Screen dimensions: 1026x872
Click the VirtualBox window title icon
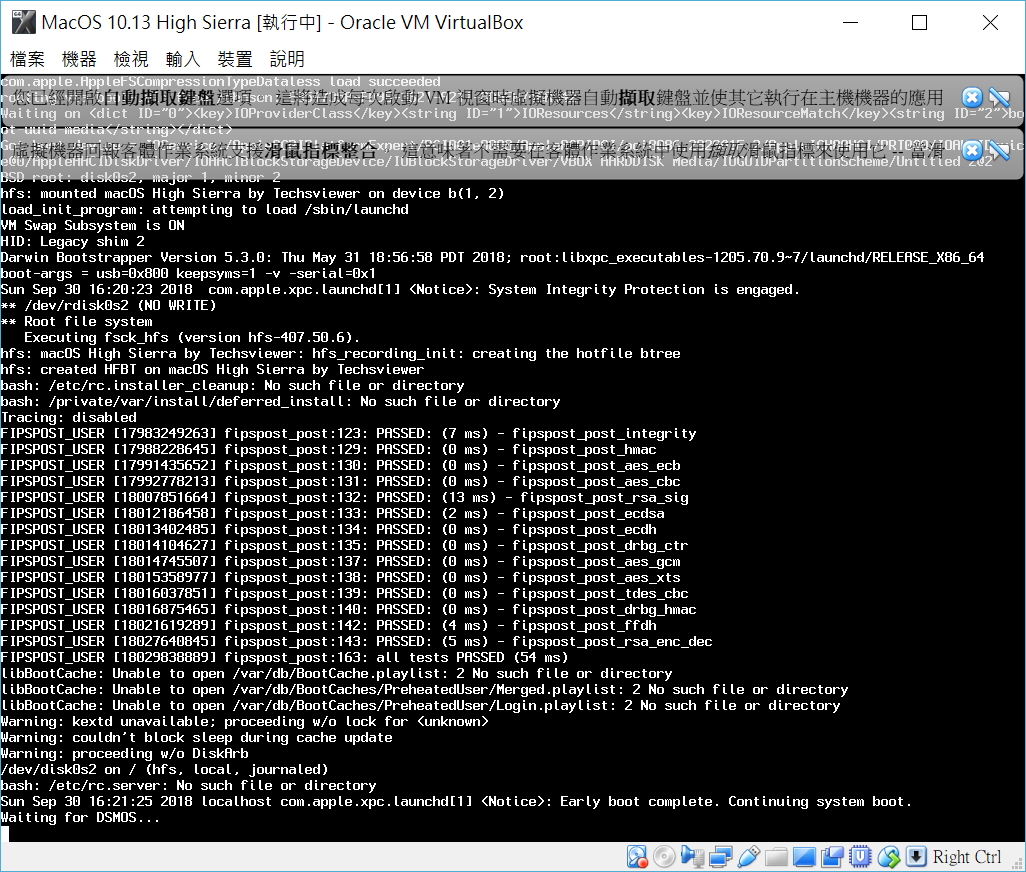24,23
